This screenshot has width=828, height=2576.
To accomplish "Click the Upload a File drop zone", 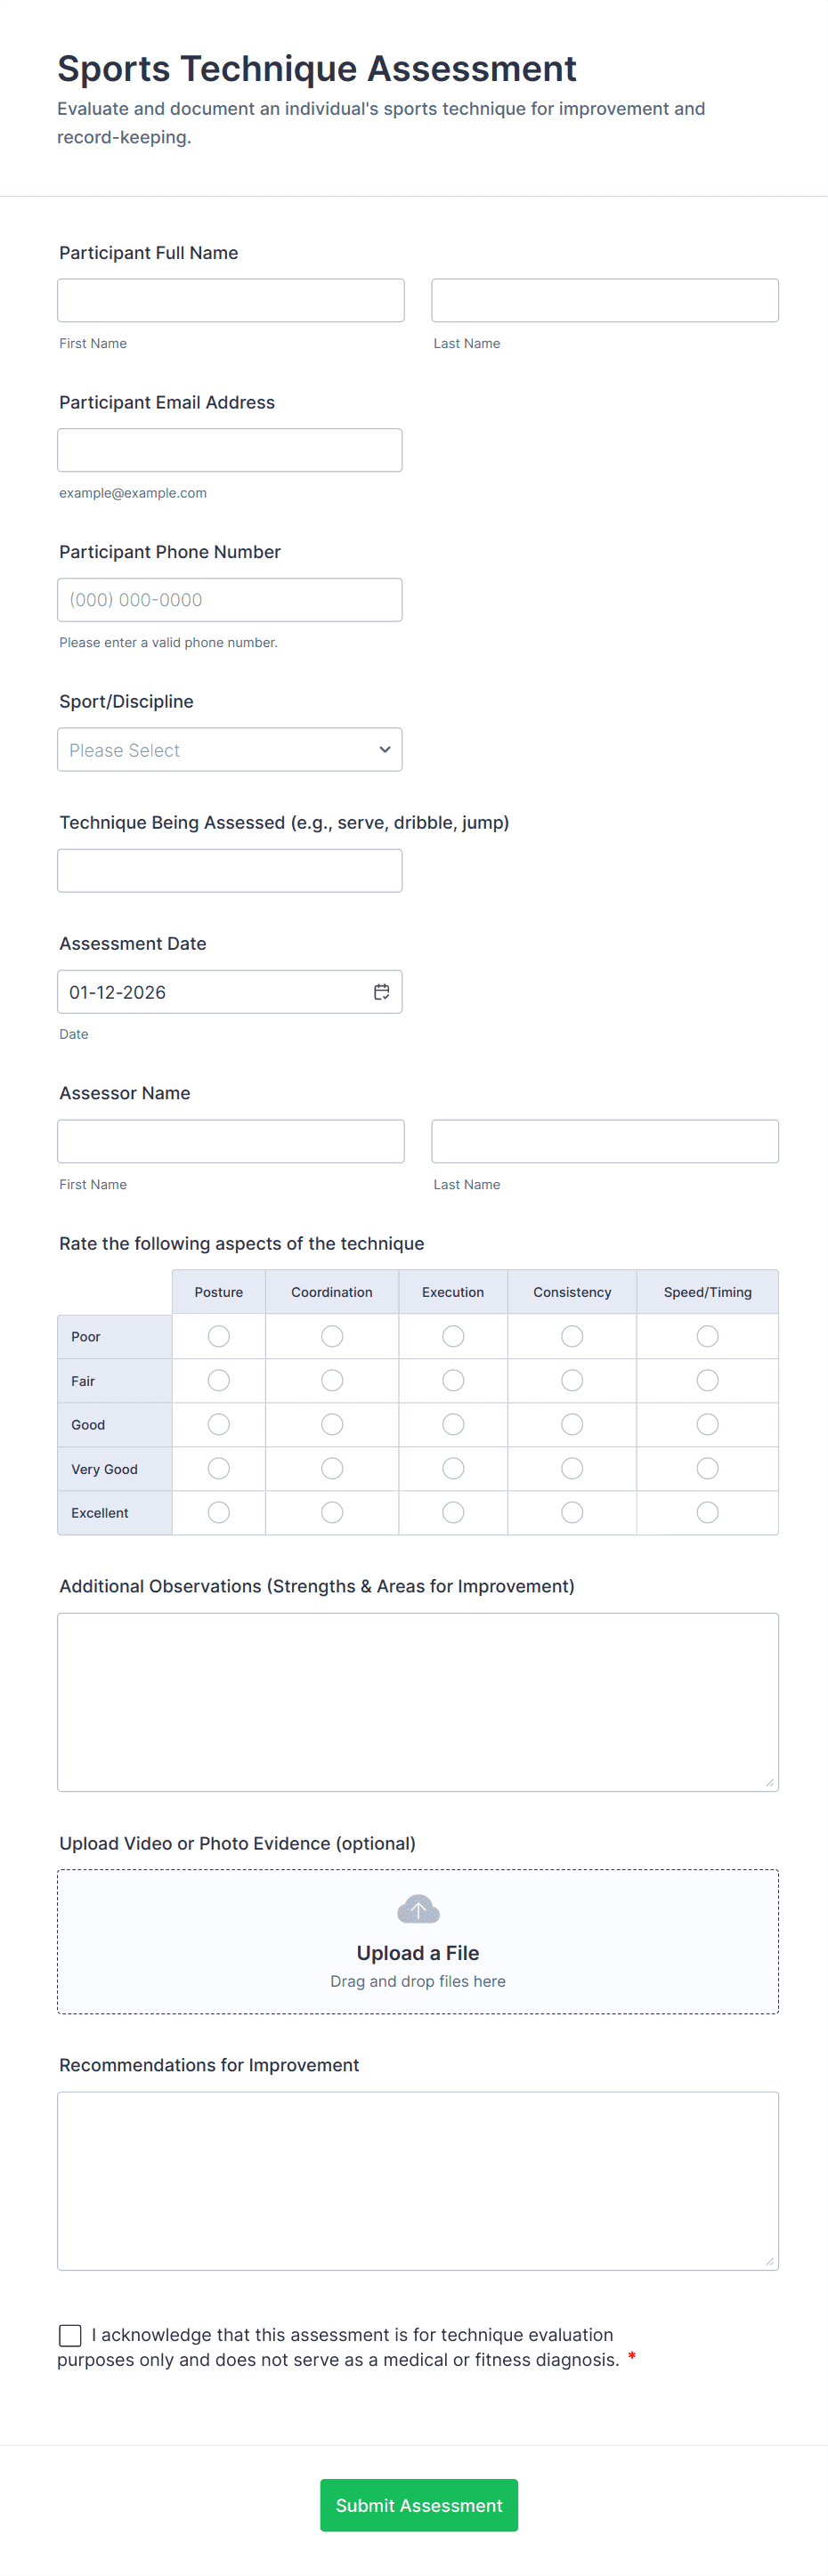I will click(x=418, y=1940).
